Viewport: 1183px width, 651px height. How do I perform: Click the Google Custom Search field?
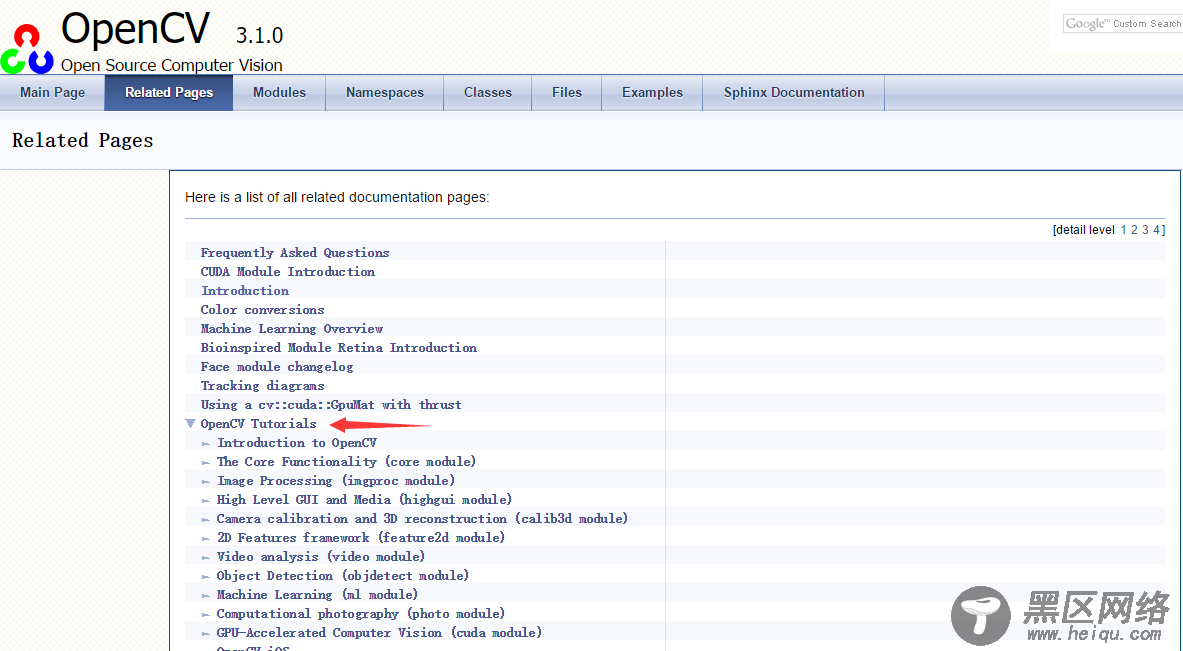[x=1123, y=23]
